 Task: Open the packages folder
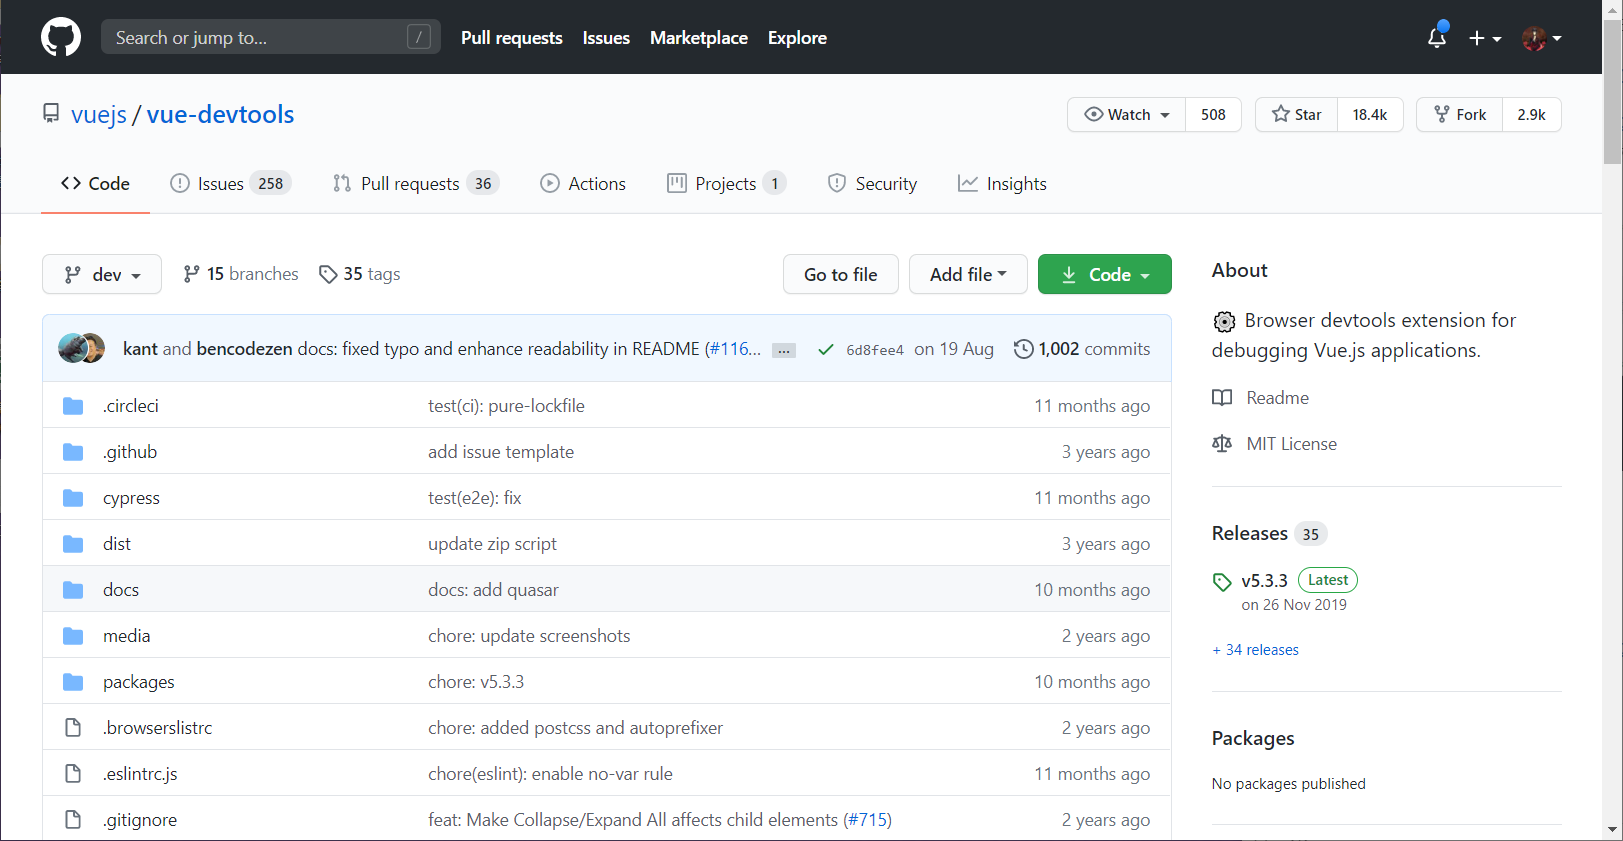tap(139, 681)
